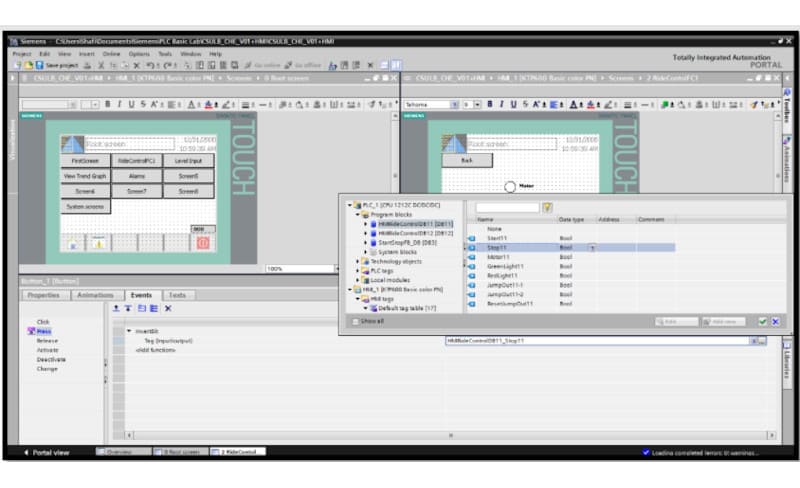Screen dimensions: 800x488
Task: Select the GreenLight11 tag row
Action: [x=571, y=266]
